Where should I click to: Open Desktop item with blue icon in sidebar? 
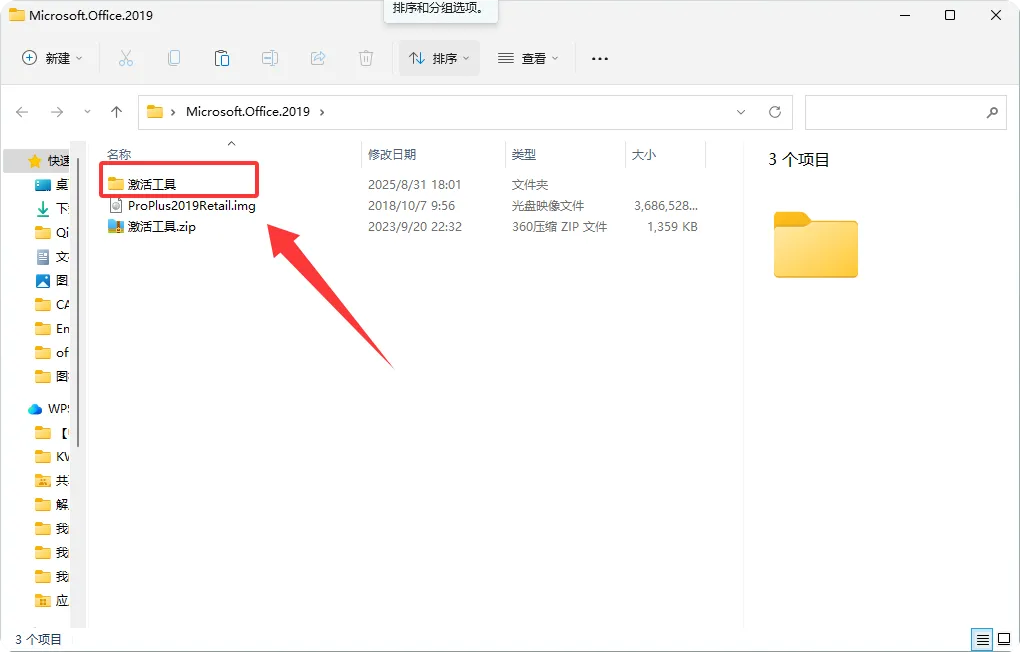tap(51, 184)
